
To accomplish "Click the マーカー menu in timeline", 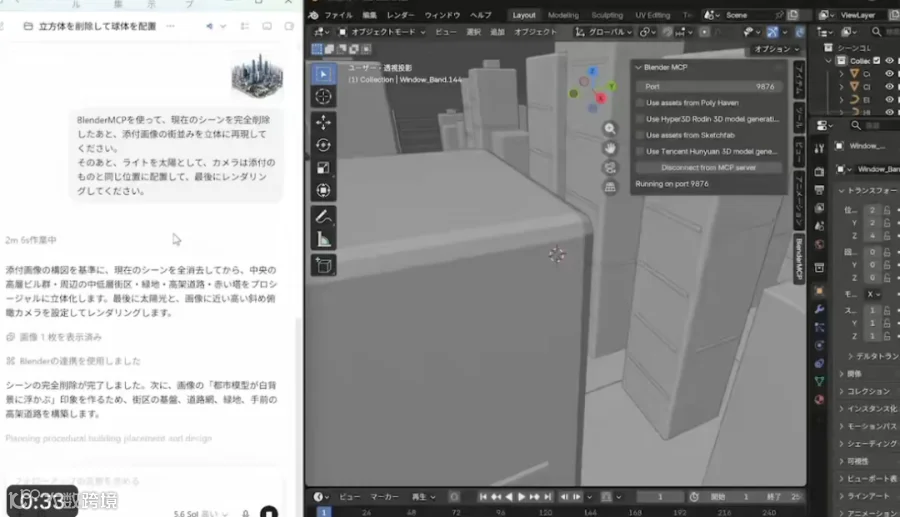I will click(384, 496).
